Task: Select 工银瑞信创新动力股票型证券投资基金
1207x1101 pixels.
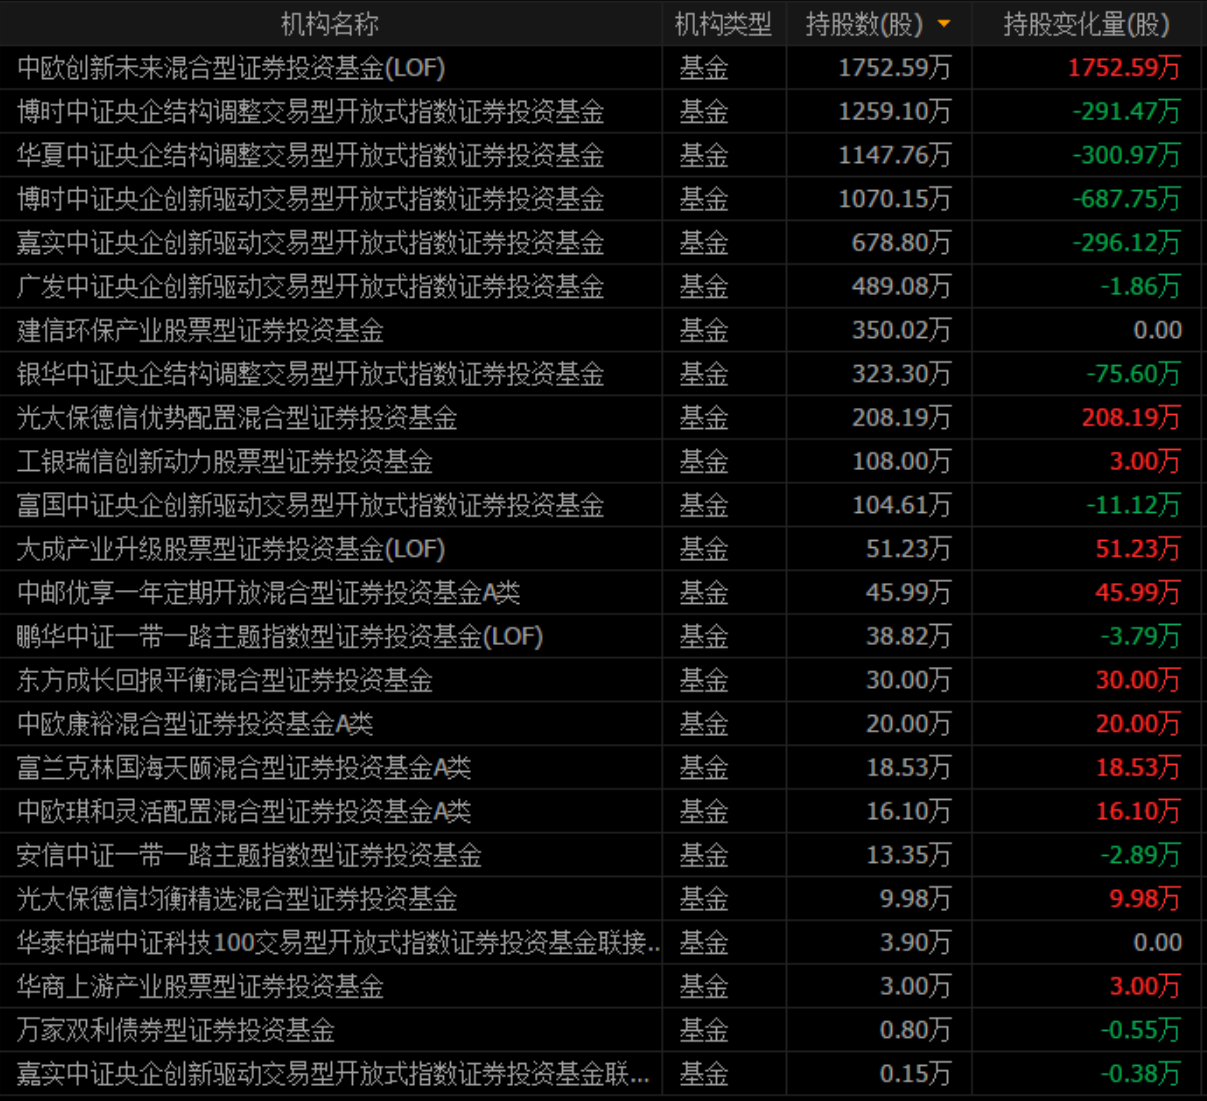Action: 225,462
